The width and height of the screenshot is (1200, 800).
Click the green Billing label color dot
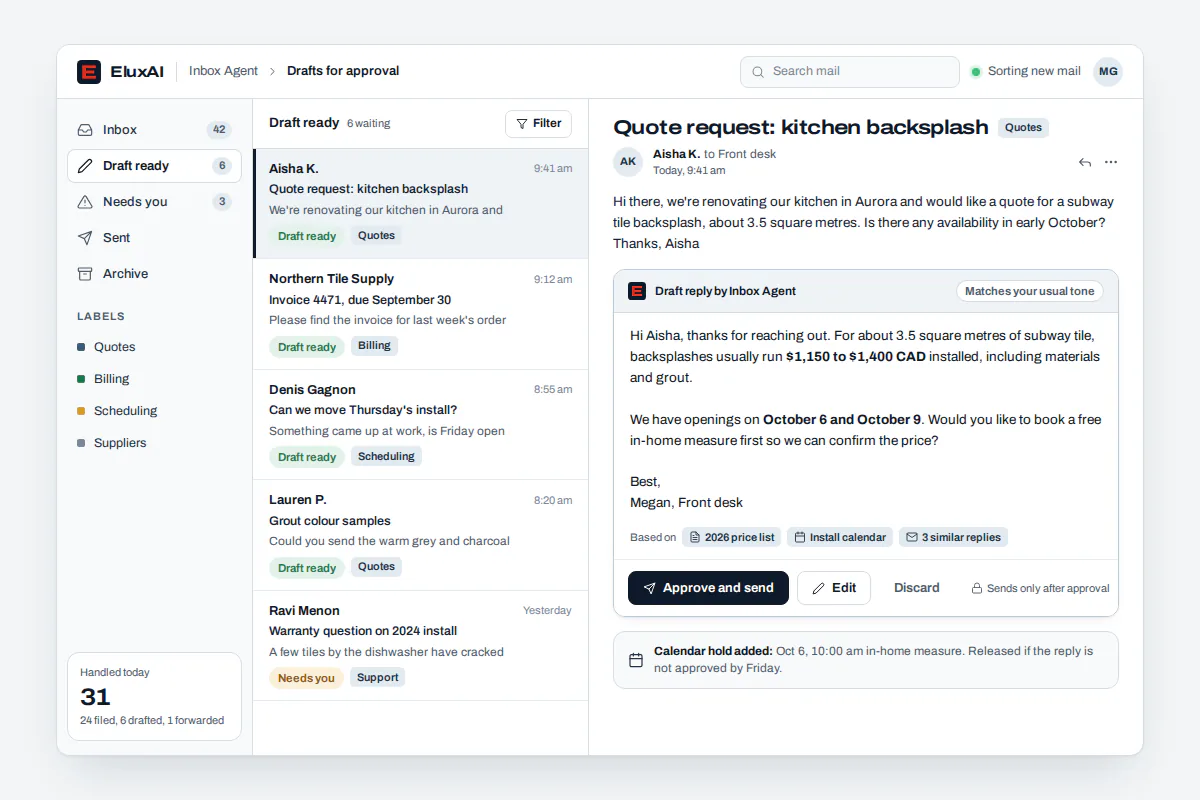81,379
